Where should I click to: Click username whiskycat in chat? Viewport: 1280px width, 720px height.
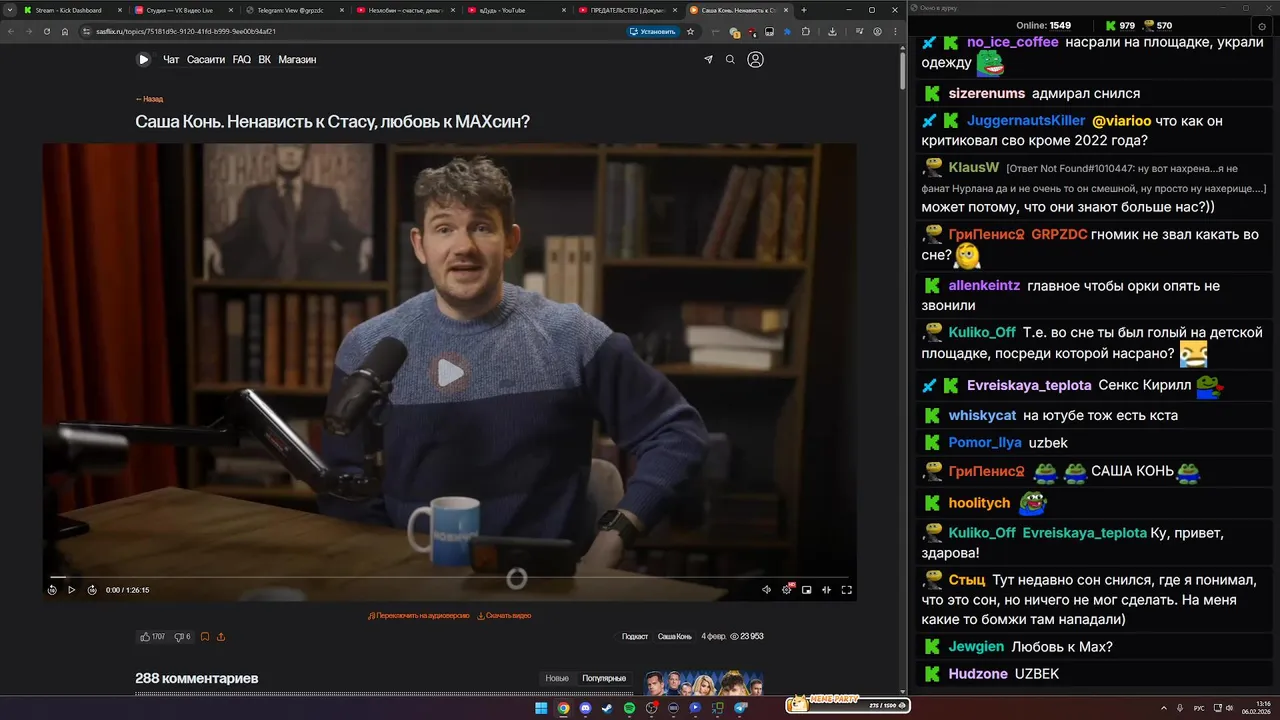[x=982, y=415]
